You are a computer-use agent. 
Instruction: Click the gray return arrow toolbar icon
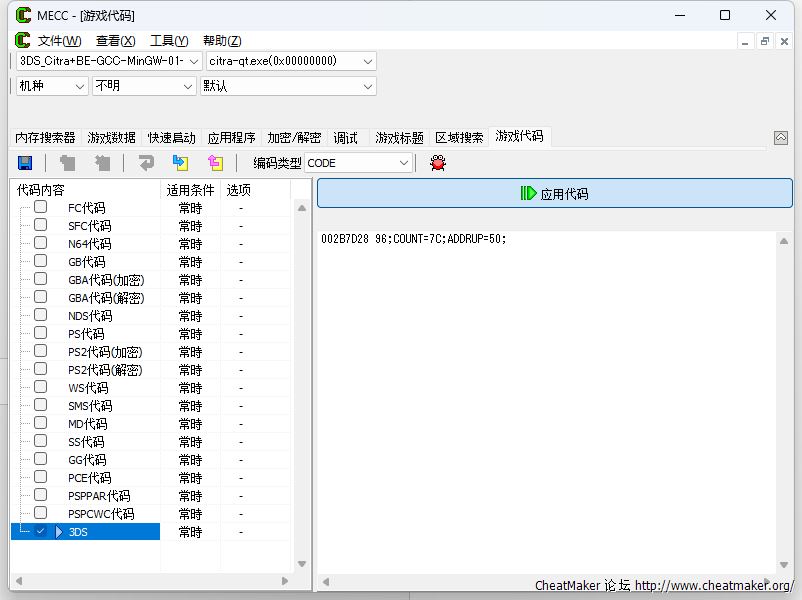click(x=146, y=163)
